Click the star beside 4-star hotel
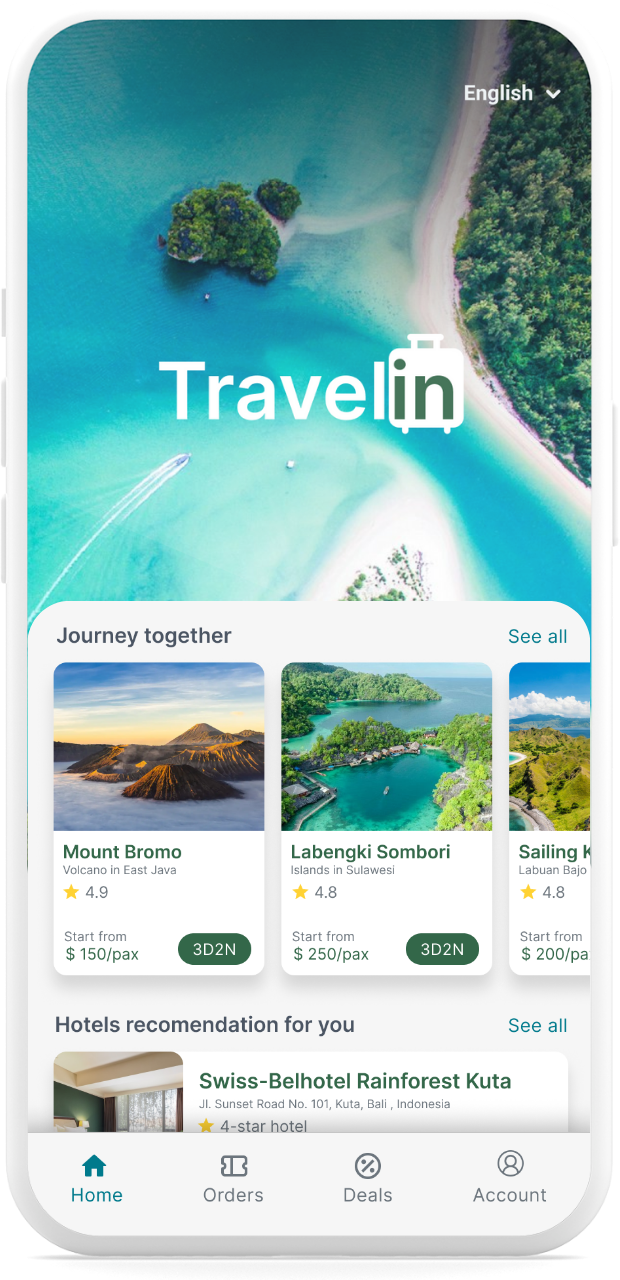 207,1126
